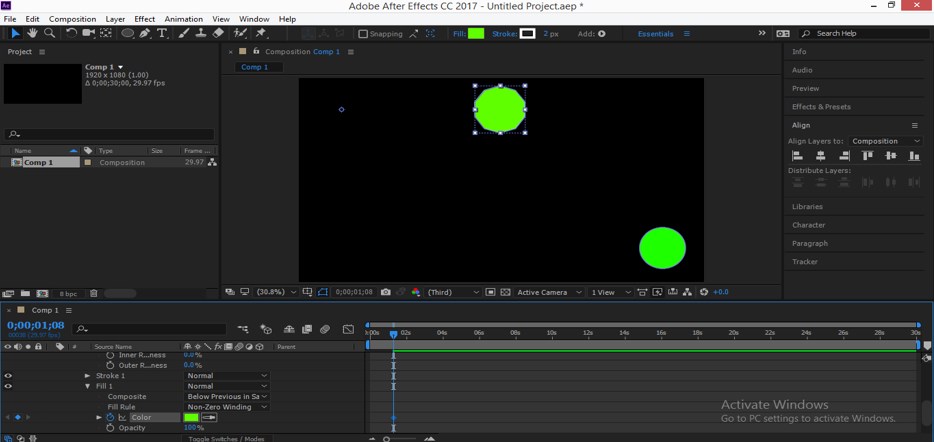Screen dimensions: 934x442
Task: Open the Stroke 1 Normal blend mode dropdown
Action: (x=226, y=376)
